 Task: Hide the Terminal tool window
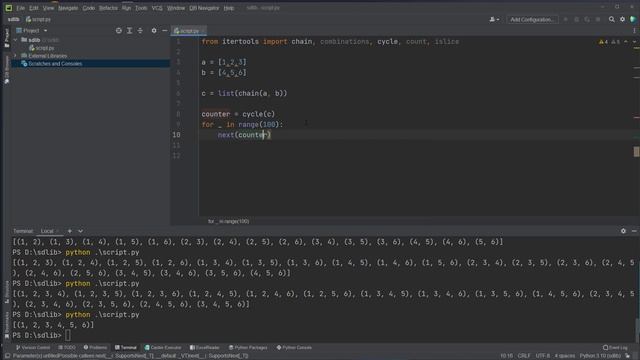pyautogui.click(x=634, y=231)
